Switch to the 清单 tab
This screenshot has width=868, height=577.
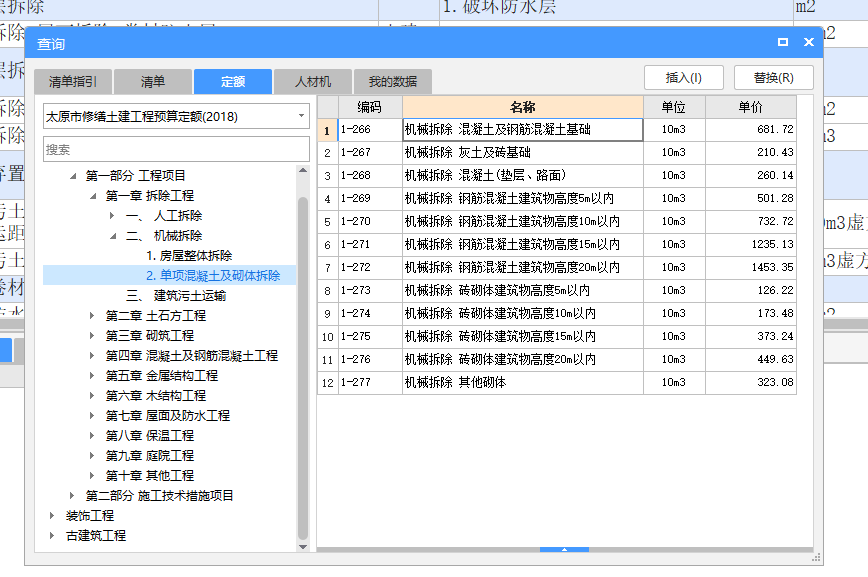pyautogui.click(x=153, y=82)
